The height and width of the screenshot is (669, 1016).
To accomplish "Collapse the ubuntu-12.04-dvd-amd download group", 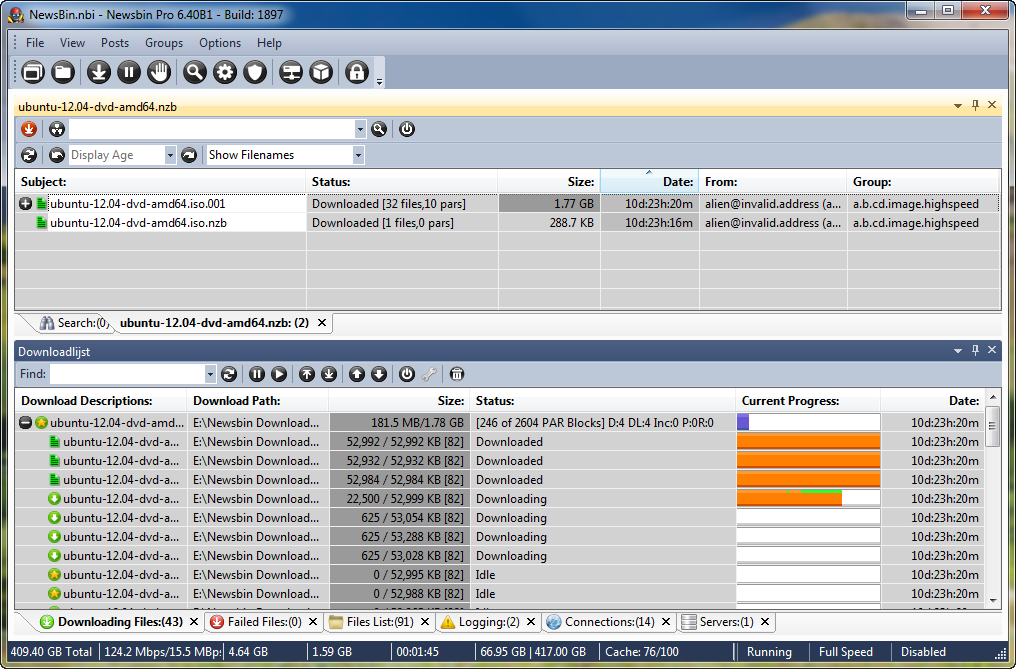I will [25, 423].
